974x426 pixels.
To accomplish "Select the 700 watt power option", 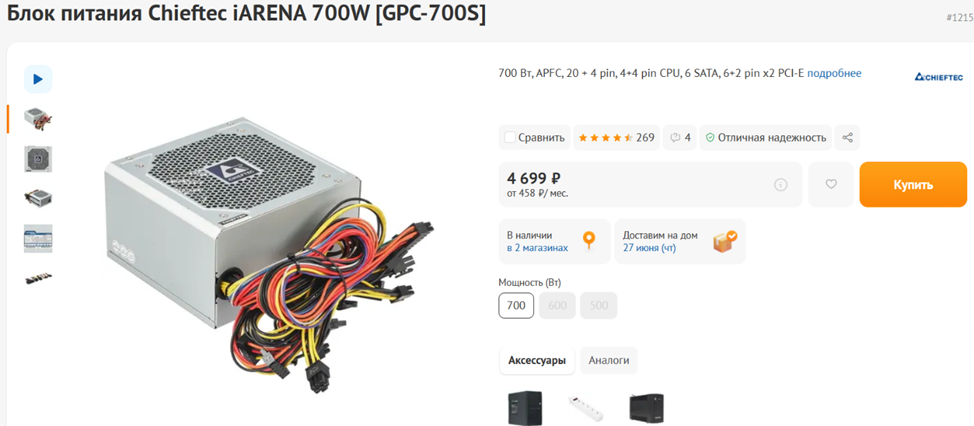I will (x=516, y=306).
